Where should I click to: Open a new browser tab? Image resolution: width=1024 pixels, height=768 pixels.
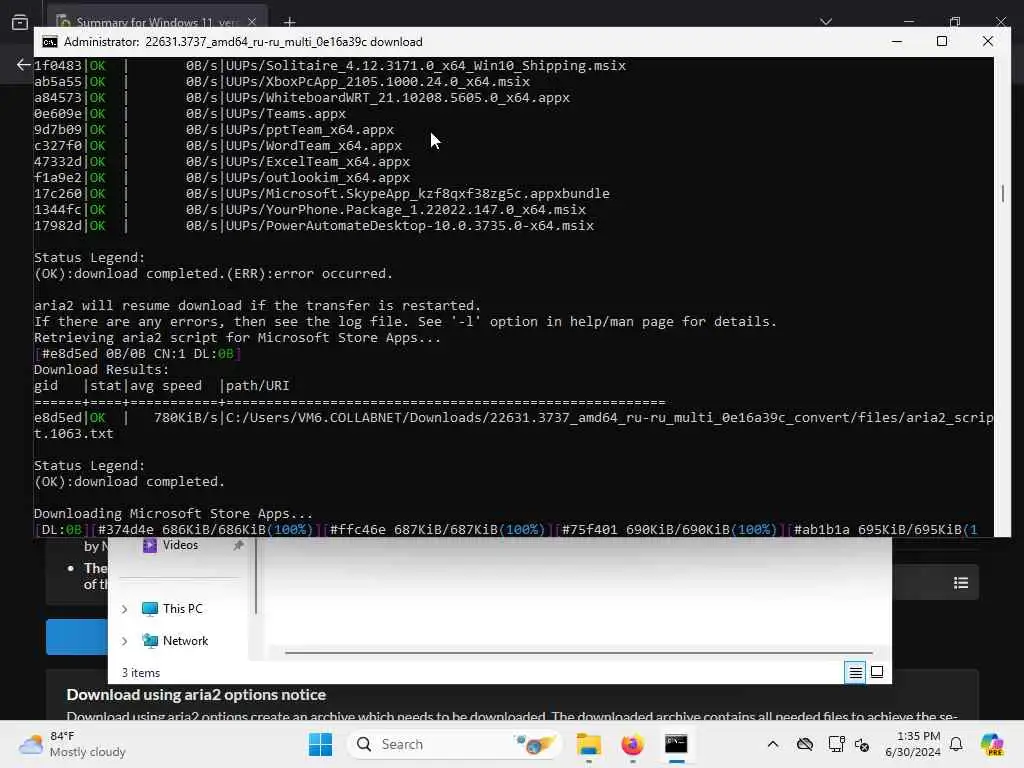click(289, 22)
